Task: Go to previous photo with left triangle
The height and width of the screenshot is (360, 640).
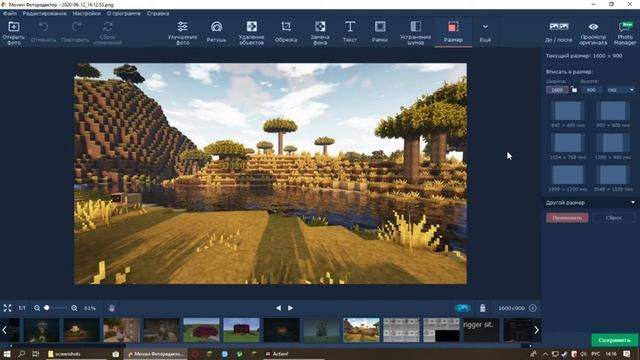Action: (278, 308)
